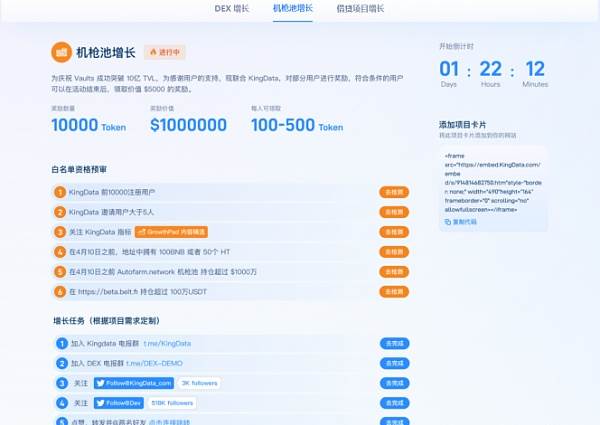
Task: Click the 510K followers count badge
Action: [172, 403]
